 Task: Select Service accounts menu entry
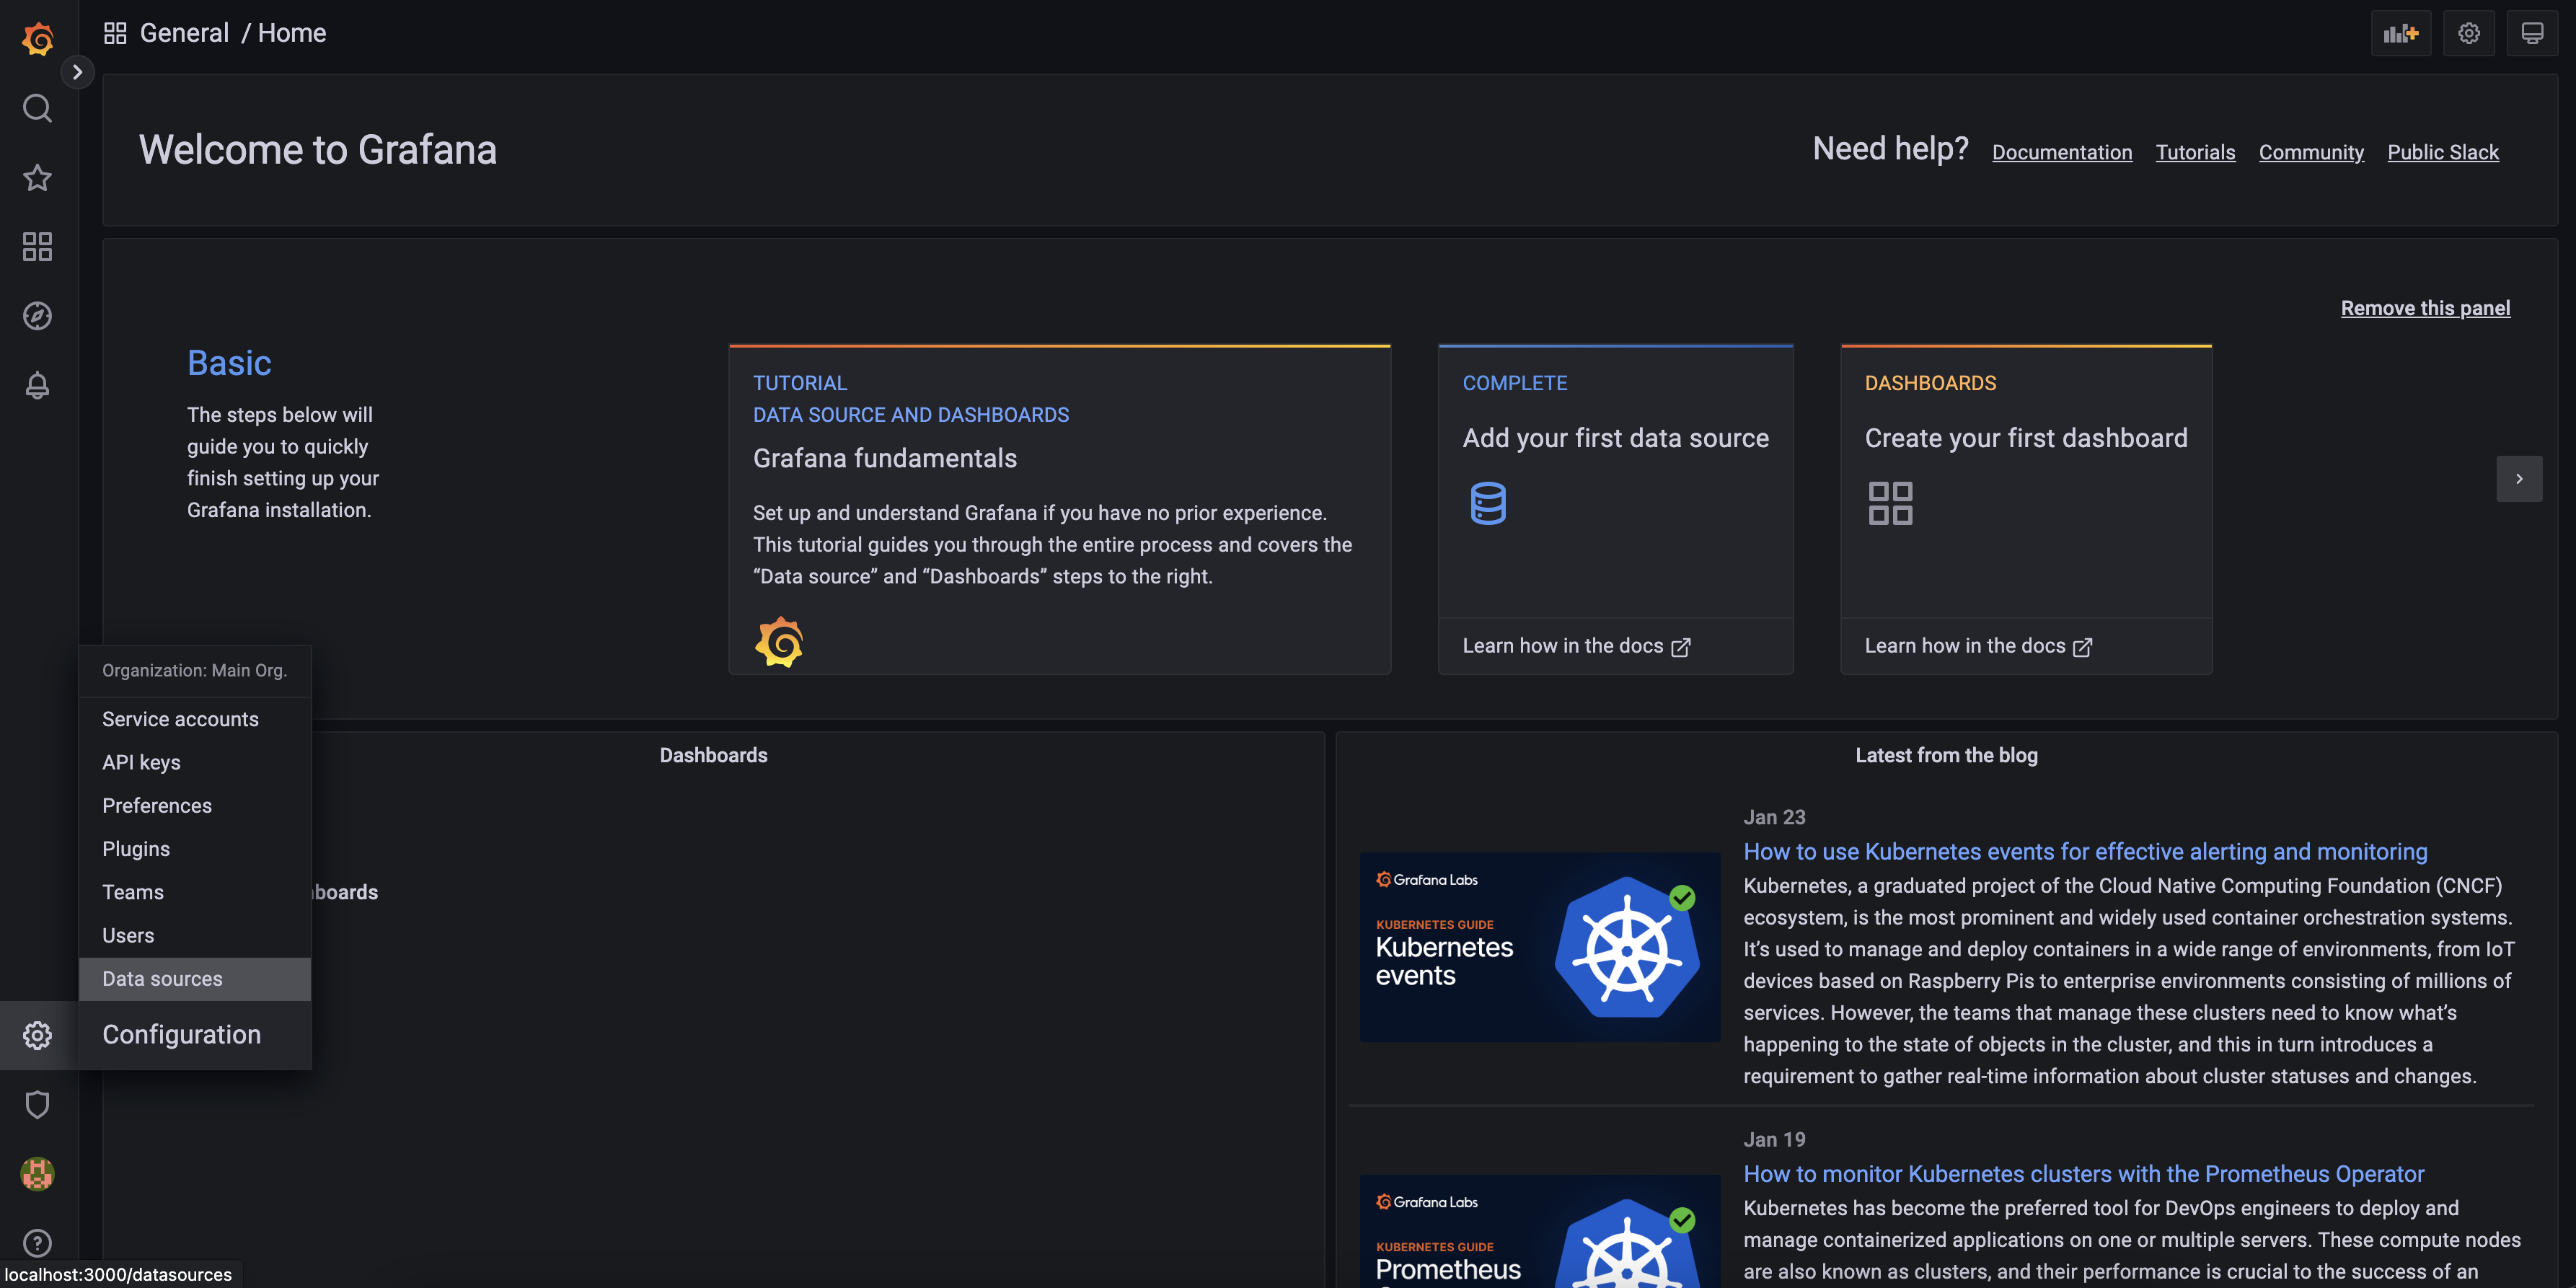(180, 719)
